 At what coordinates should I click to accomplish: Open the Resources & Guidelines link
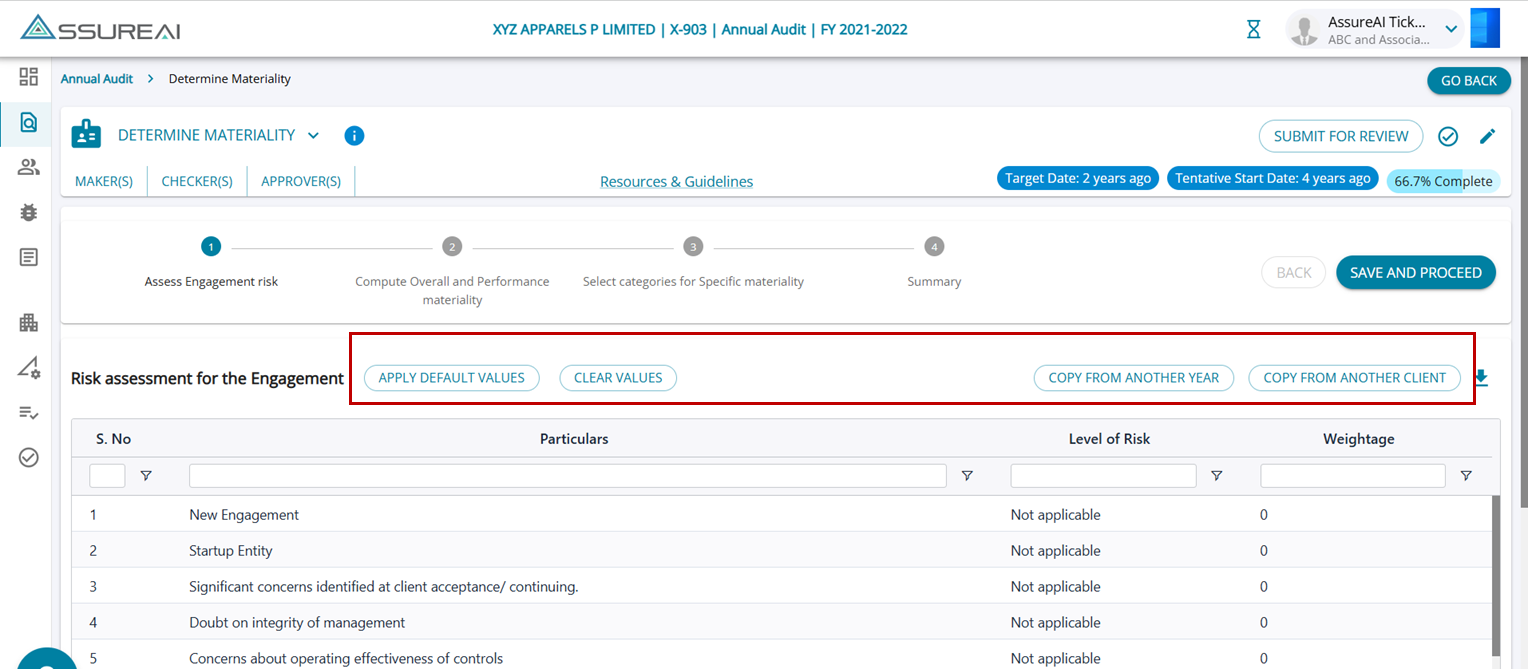point(677,182)
